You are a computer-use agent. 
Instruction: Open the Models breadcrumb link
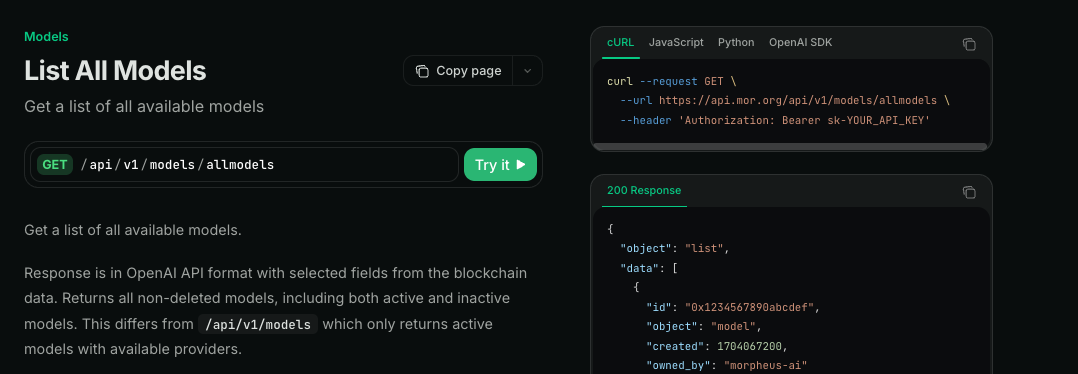tap(46, 37)
